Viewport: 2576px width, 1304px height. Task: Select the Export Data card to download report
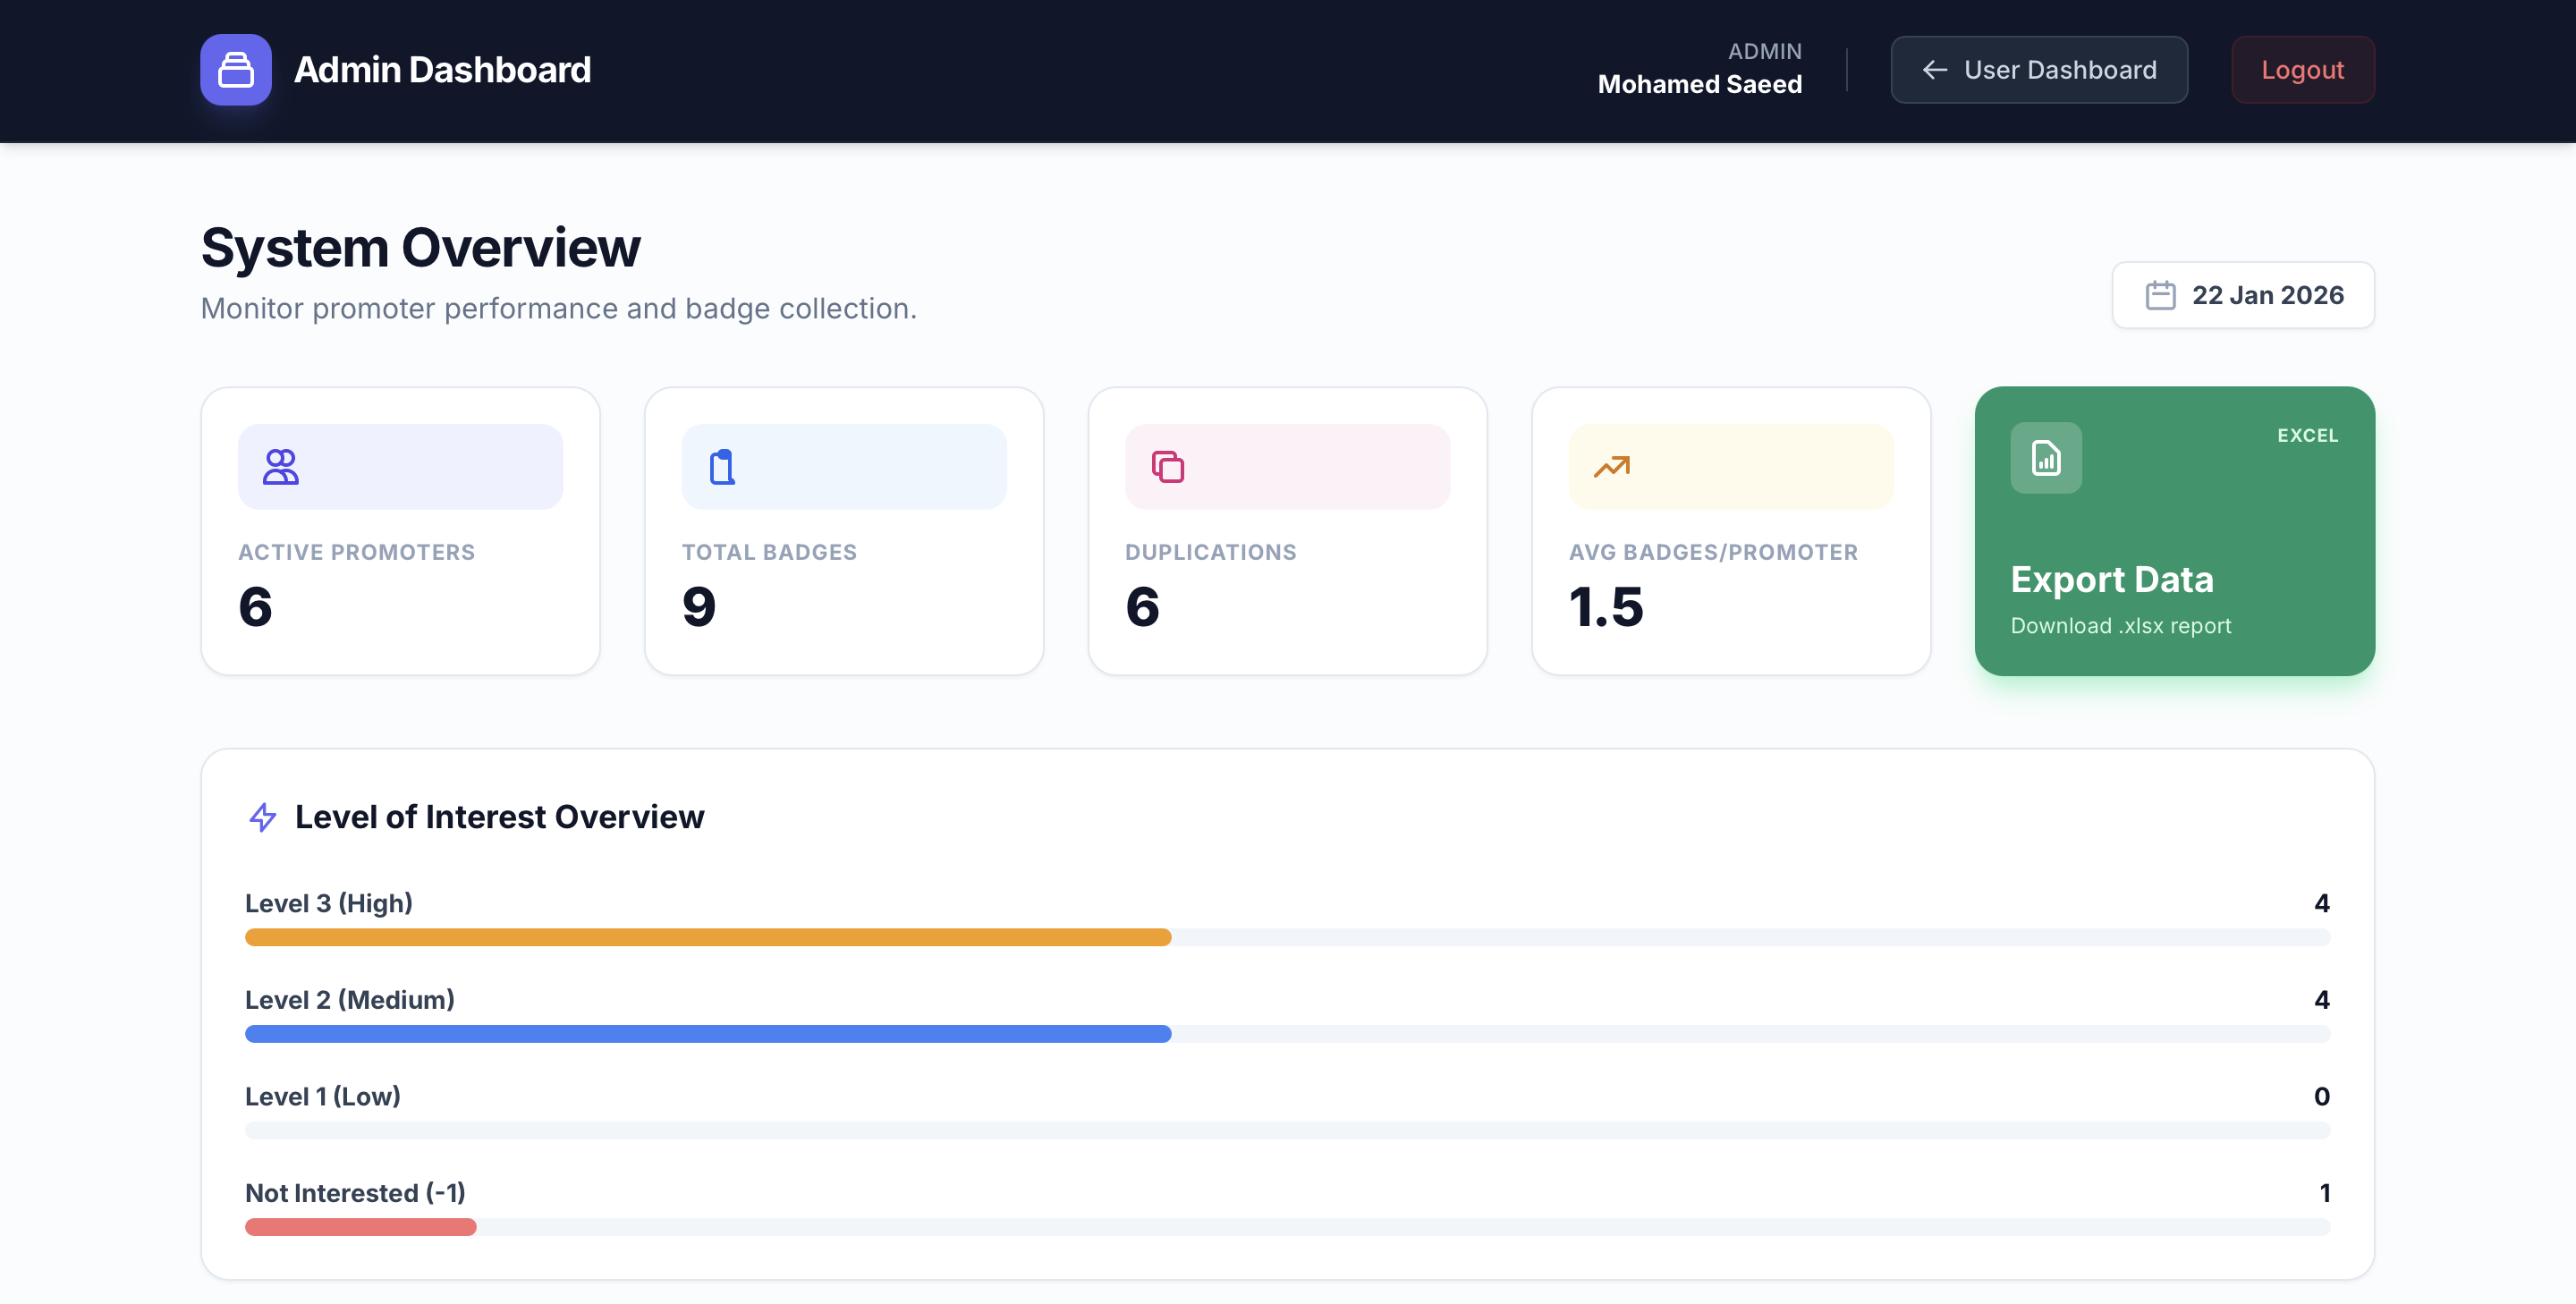point(2174,530)
